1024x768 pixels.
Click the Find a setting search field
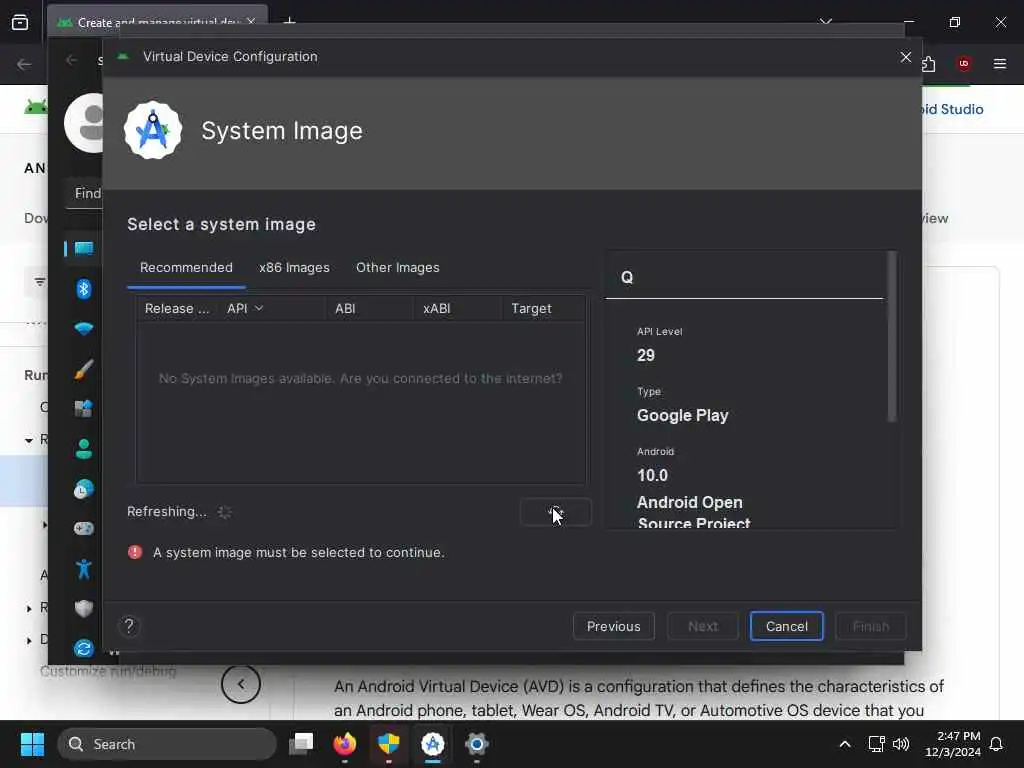[84, 194]
